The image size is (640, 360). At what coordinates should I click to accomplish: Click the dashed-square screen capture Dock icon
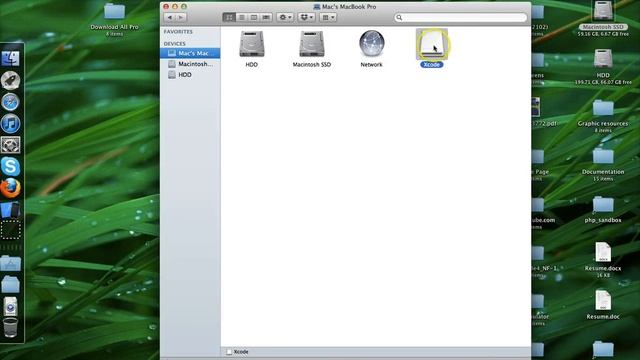point(10,230)
